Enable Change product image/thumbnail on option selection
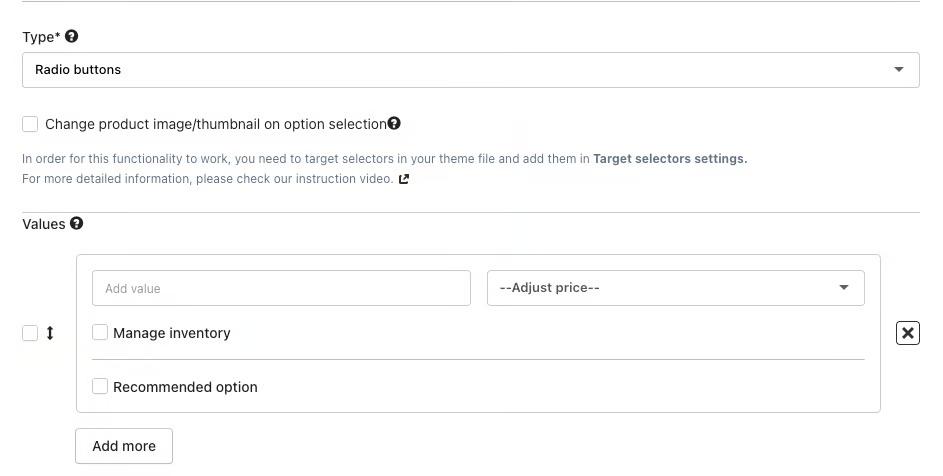Image resolution: width=943 pixels, height=476 pixels. click(x=30, y=124)
